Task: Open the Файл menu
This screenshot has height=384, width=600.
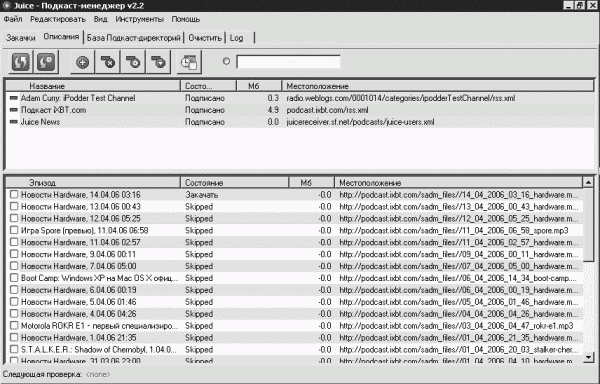Action: coord(13,19)
